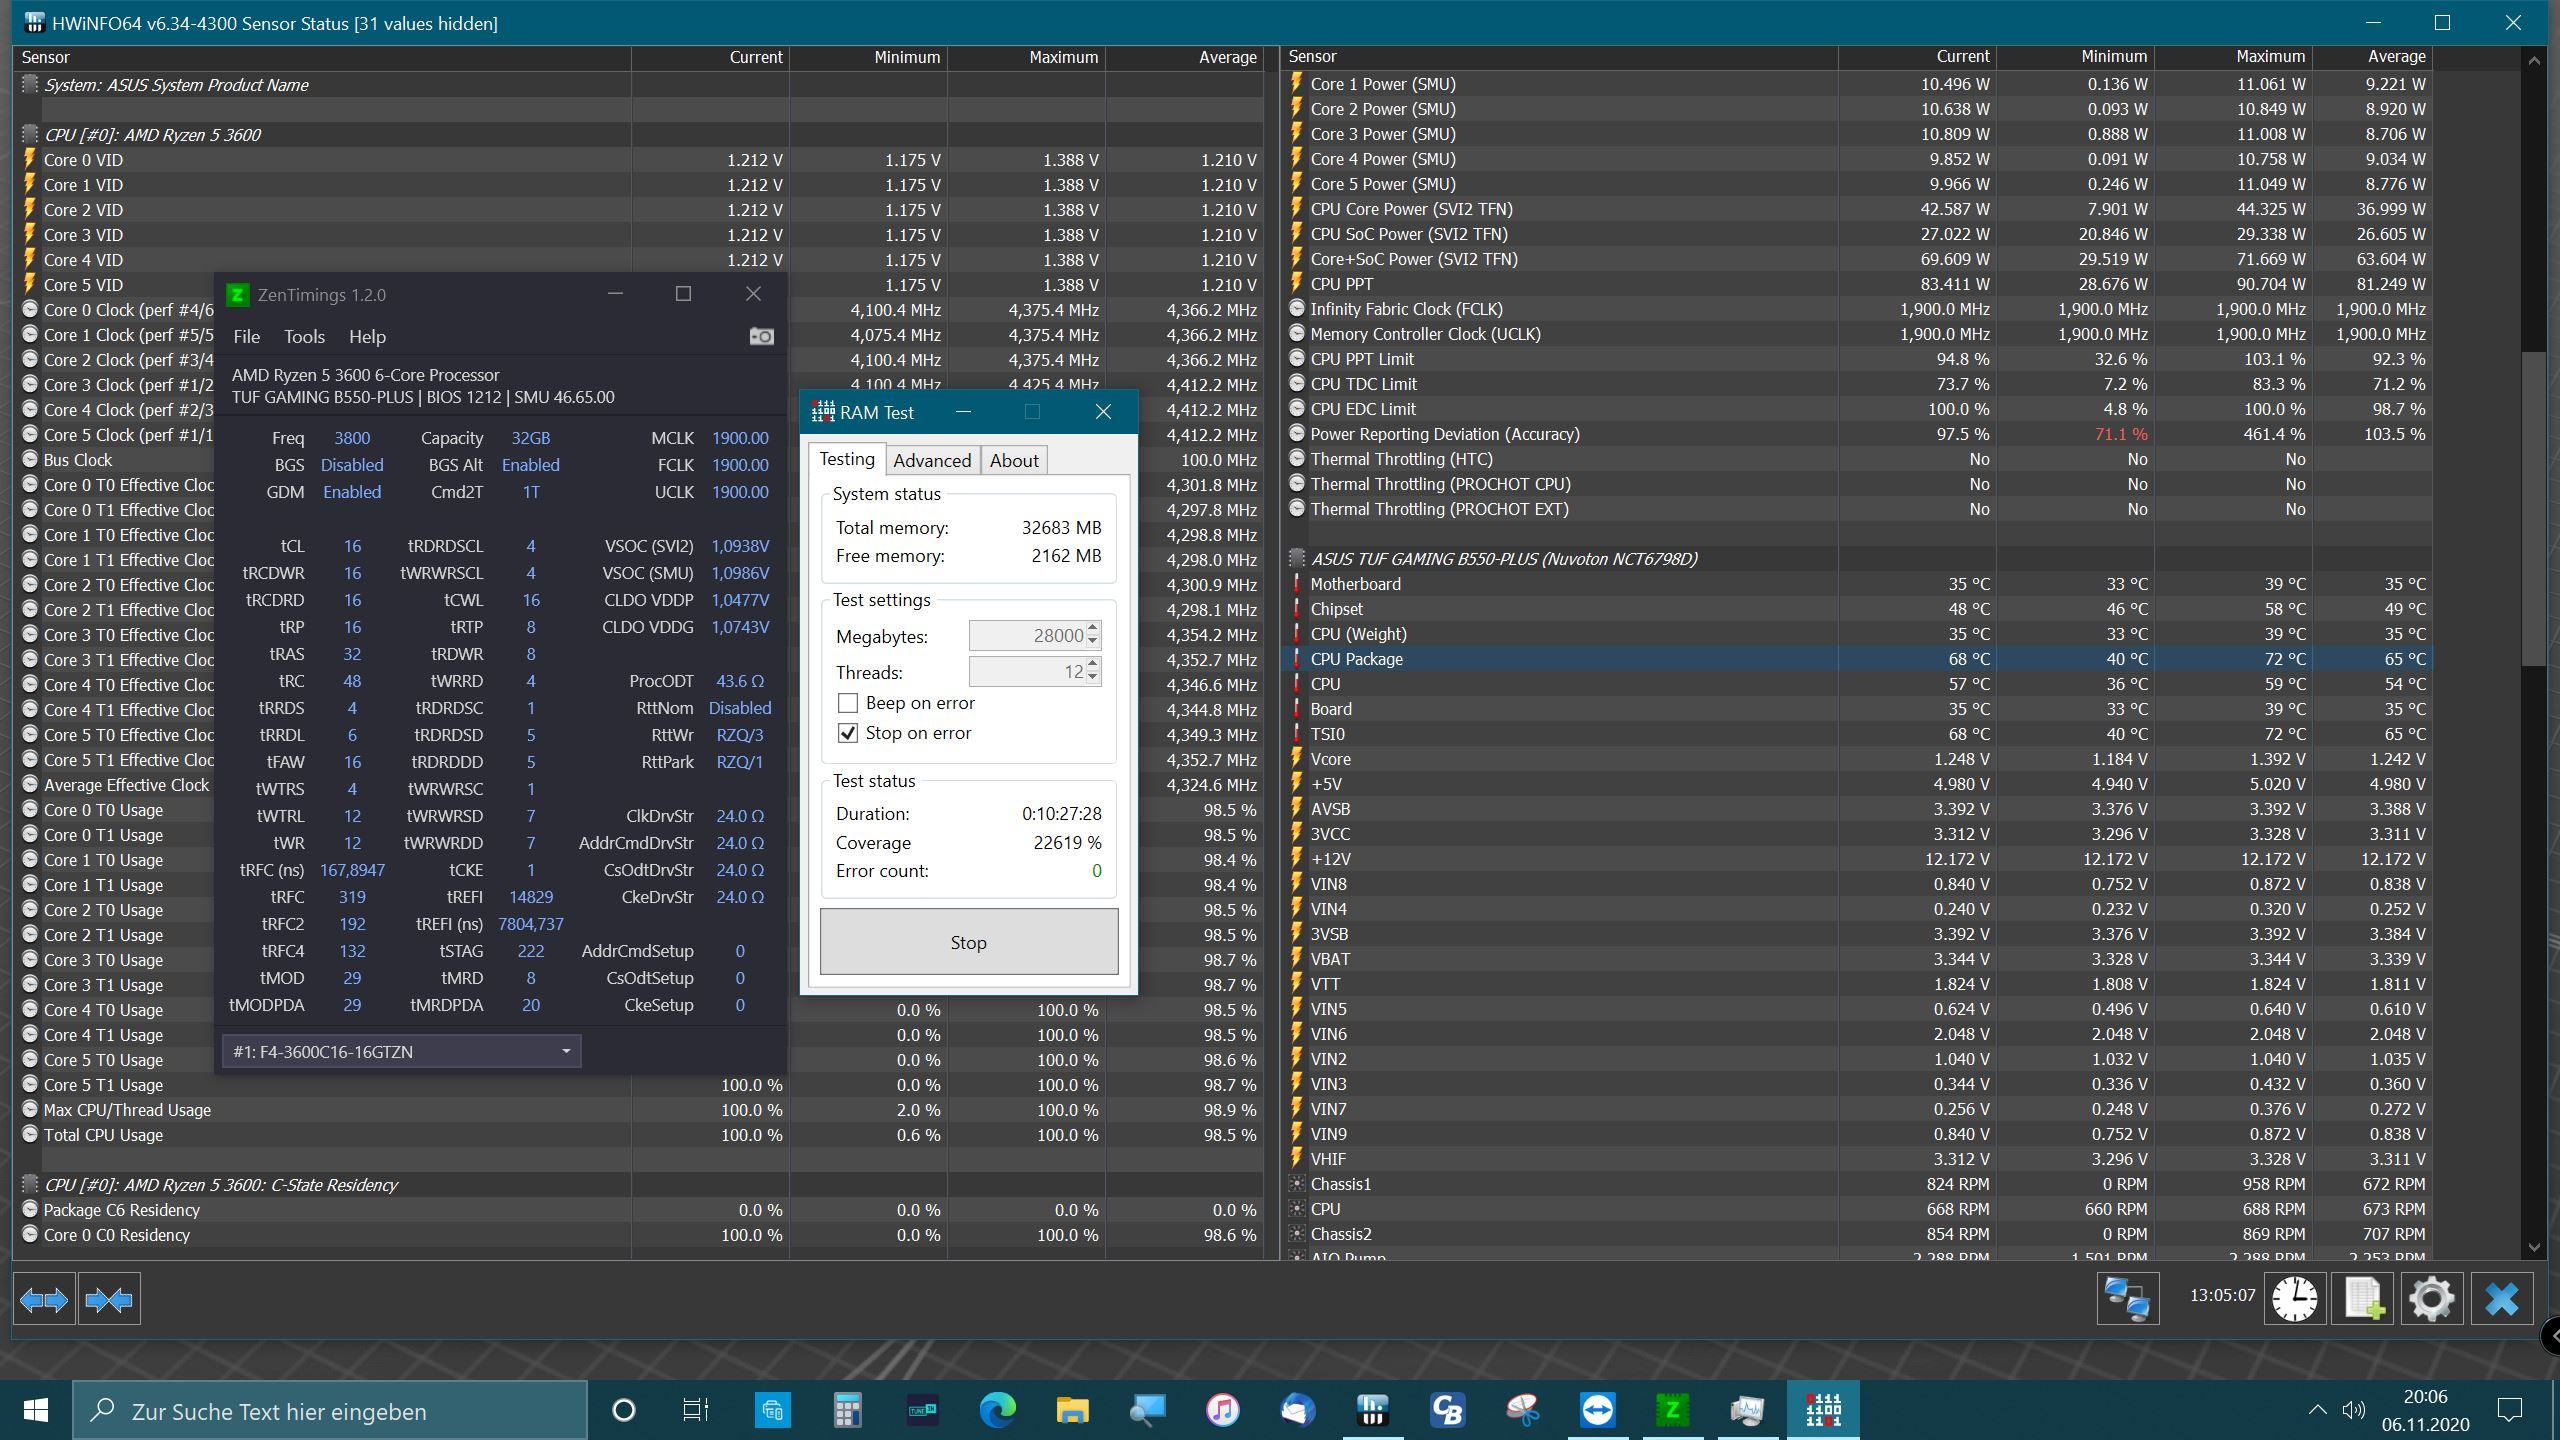Viewport: 2560px width, 1440px height.
Task: Click the blue X close sensors icon
Action: (2501, 1299)
